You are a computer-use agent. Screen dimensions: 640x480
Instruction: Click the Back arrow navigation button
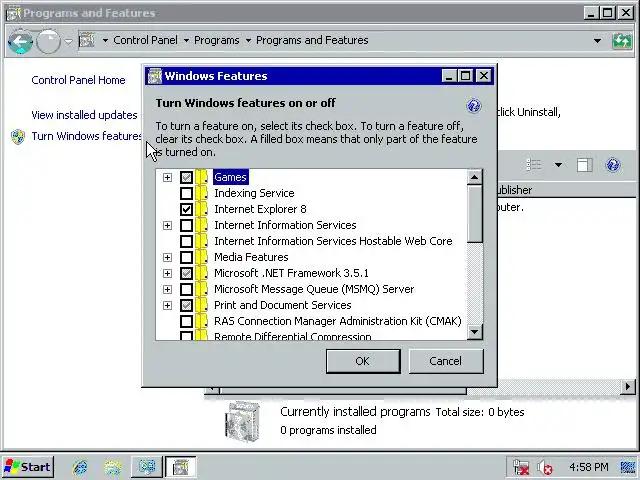(x=20, y=41)
